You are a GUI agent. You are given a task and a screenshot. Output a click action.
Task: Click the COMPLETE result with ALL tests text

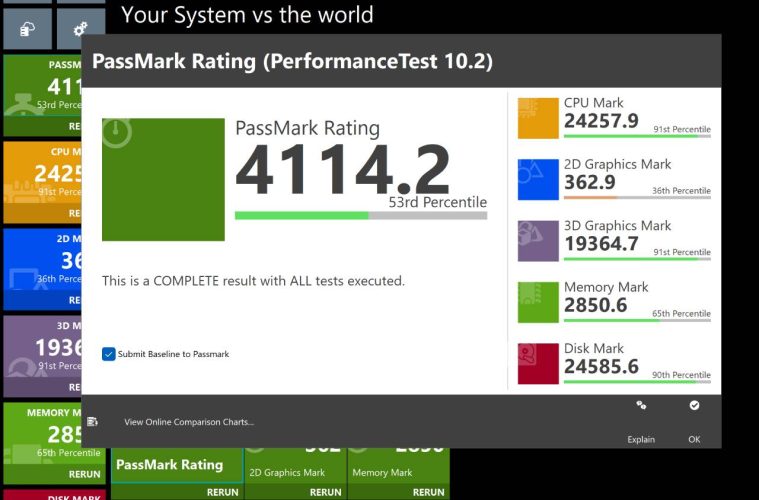tap(253, 281)
